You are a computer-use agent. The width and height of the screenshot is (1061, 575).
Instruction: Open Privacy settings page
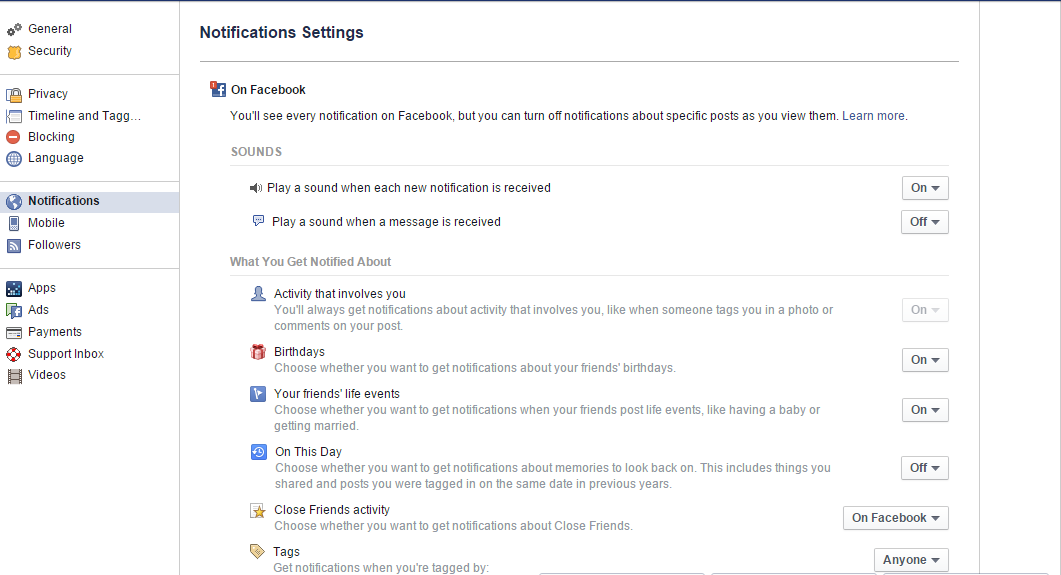(x=48, y=94)
